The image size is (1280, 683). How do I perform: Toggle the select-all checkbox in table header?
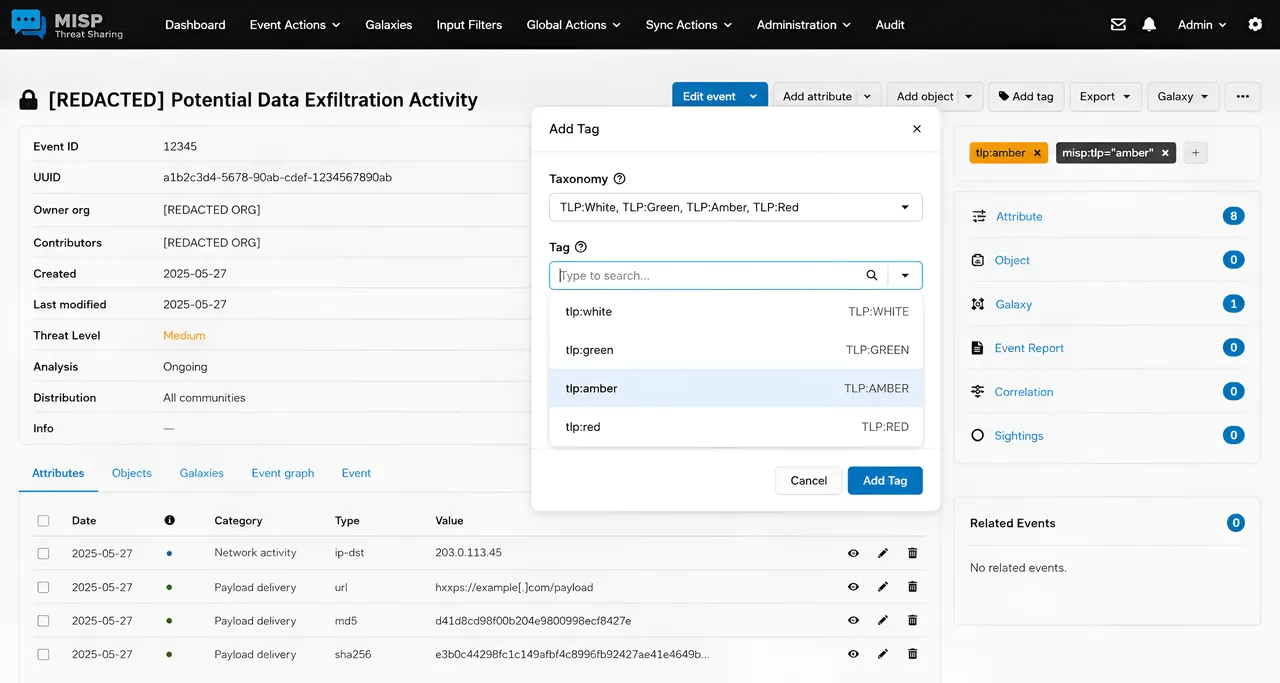click(x=43, y=521)
